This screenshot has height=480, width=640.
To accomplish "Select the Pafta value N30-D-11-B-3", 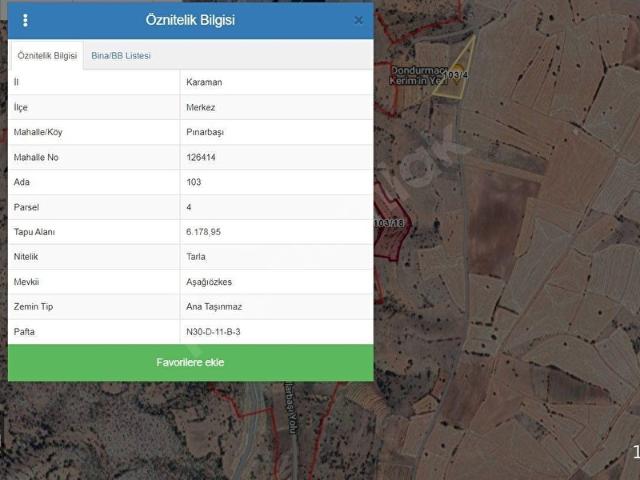I will (213, 332).
